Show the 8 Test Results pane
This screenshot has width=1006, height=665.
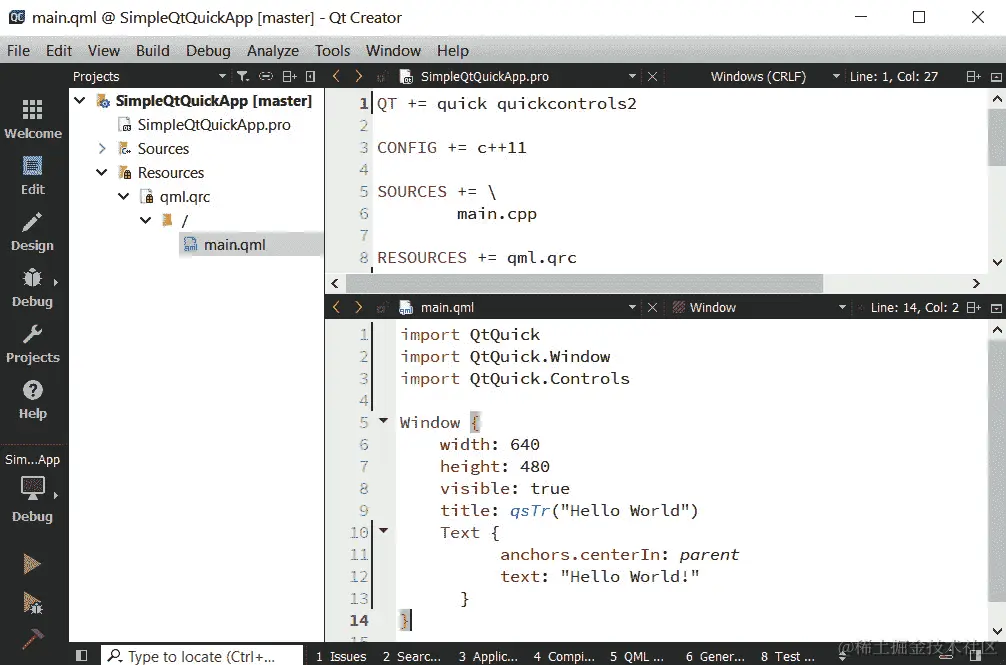click(787, 656)
